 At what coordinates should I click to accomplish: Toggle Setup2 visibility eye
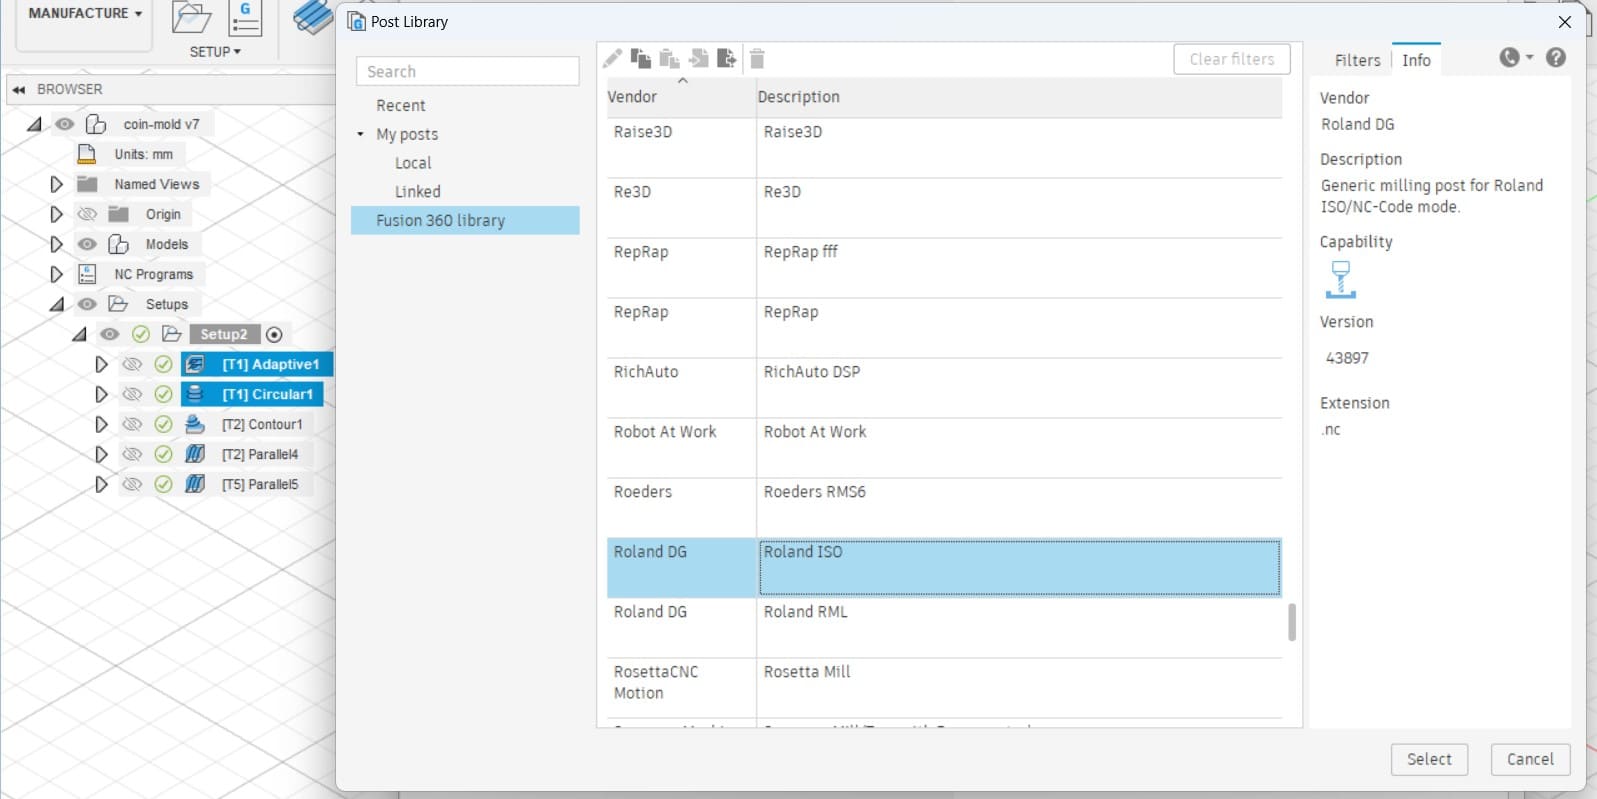(109, 334)
